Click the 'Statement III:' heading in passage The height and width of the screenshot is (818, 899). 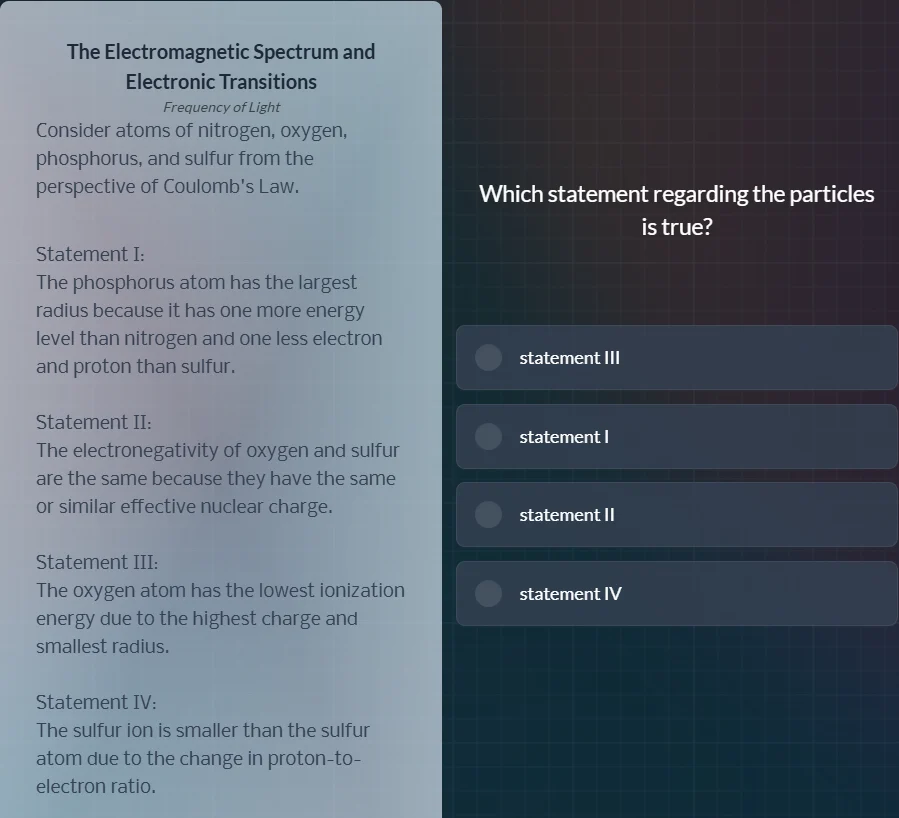coord(97,562)
